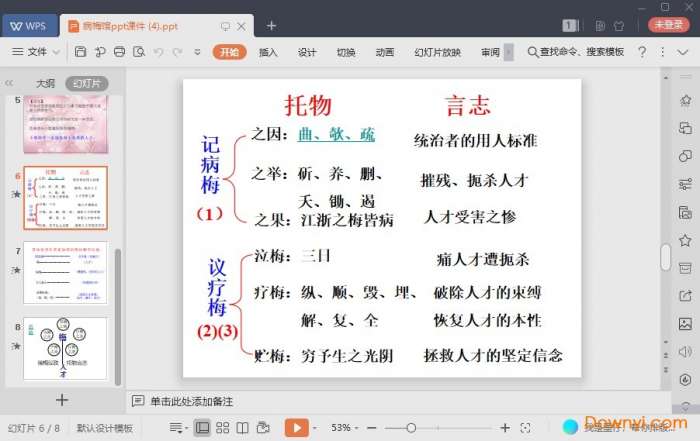Click the search command box

click(575, 52)
